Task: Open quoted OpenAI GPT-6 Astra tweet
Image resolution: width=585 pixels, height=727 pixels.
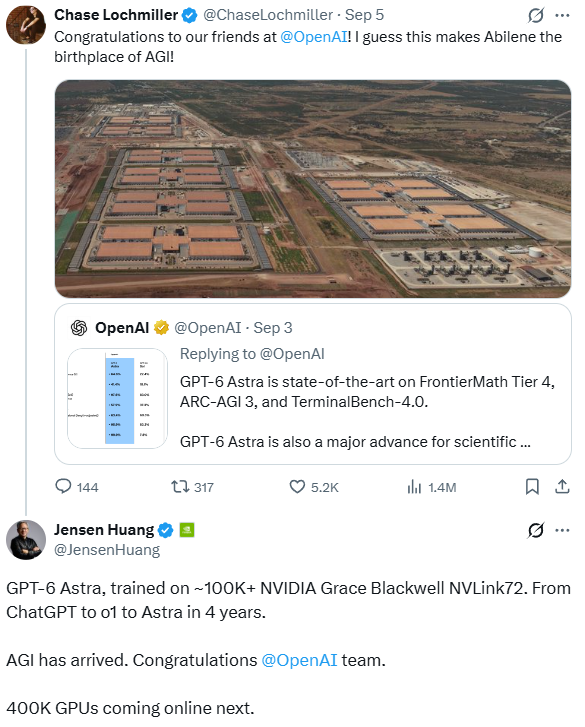Action: (x=313, y=384)
